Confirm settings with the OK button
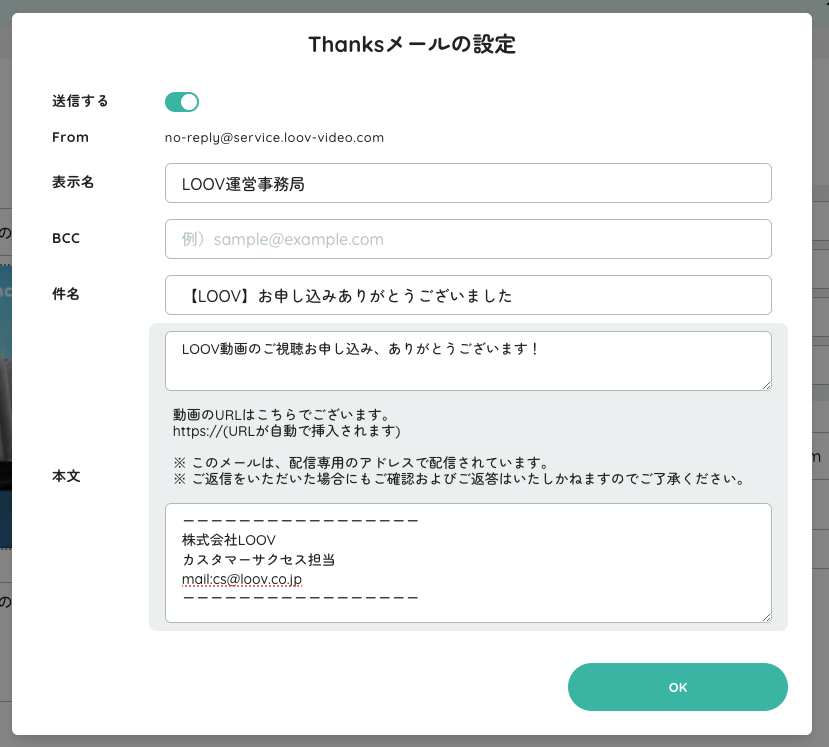Image resolution: width=829 pixels, height=747 pixels. 678,687
